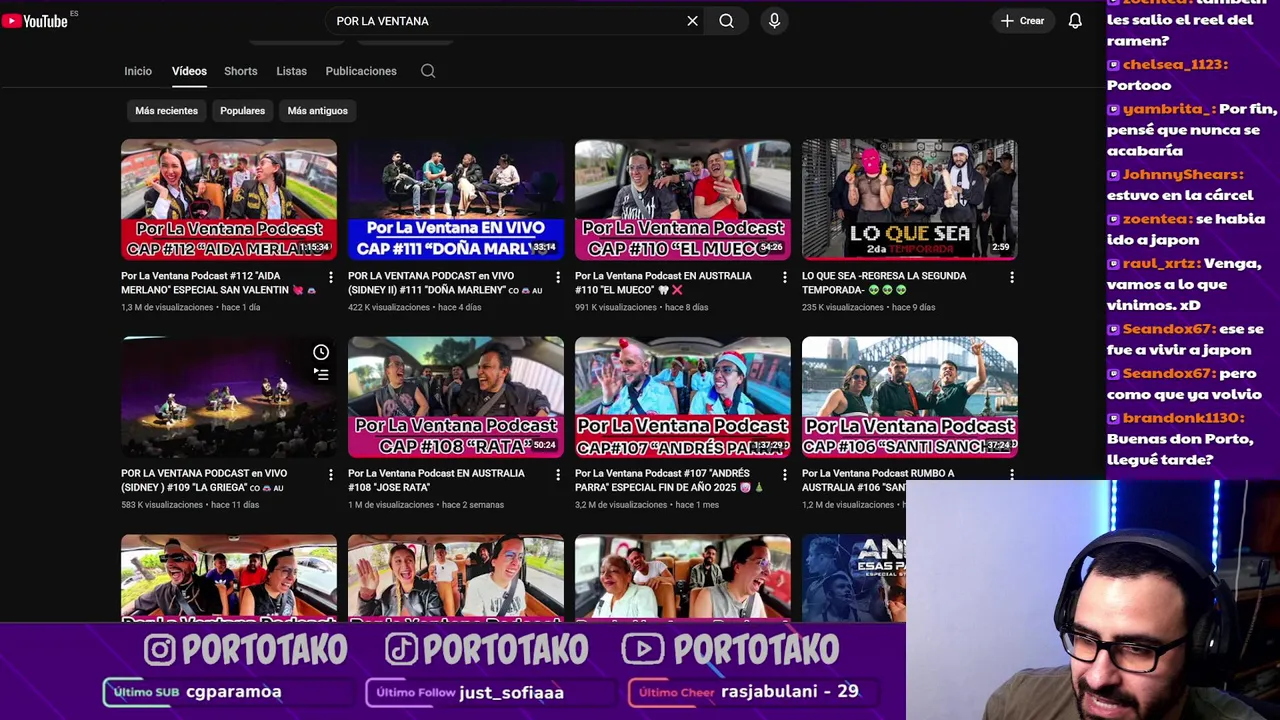This screenshot has width=1280, height=720.
Task: Open title Por La Ventana Podcast #108 JOSE RATA
Action: [436, 481]
